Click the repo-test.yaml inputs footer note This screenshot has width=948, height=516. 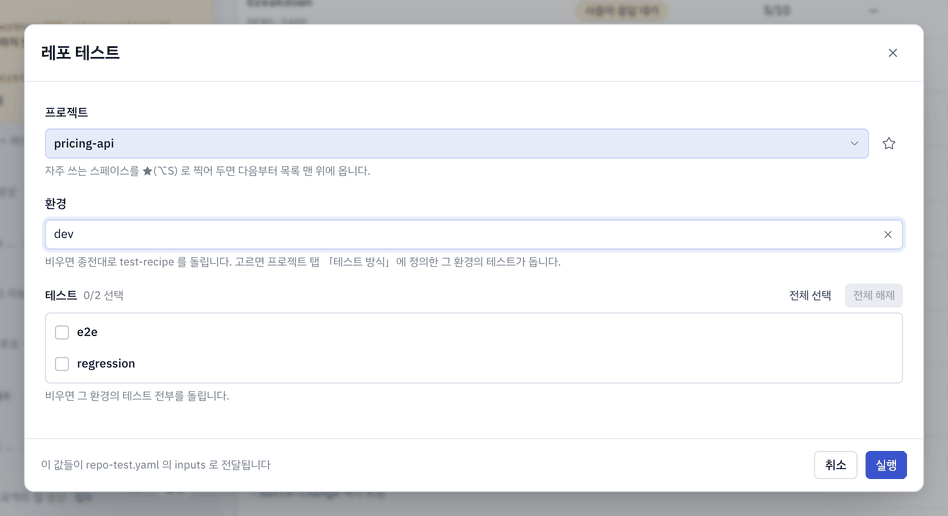[156, 465]
